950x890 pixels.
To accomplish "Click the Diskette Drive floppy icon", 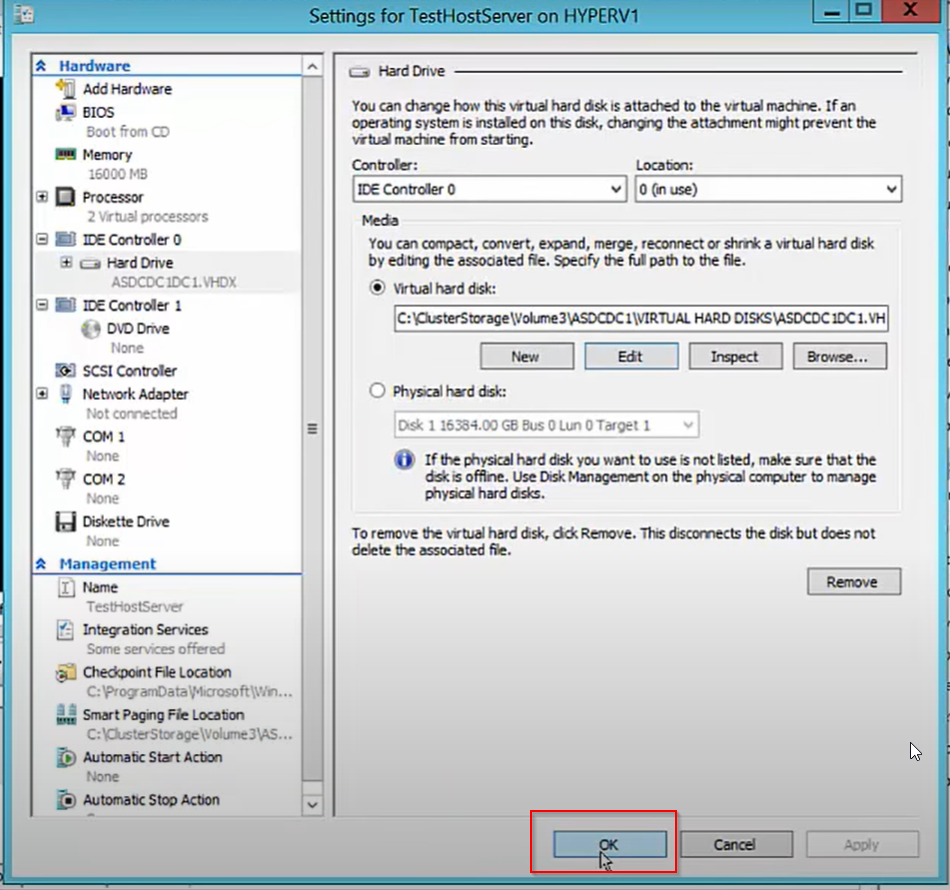I will tap(65, 522).
